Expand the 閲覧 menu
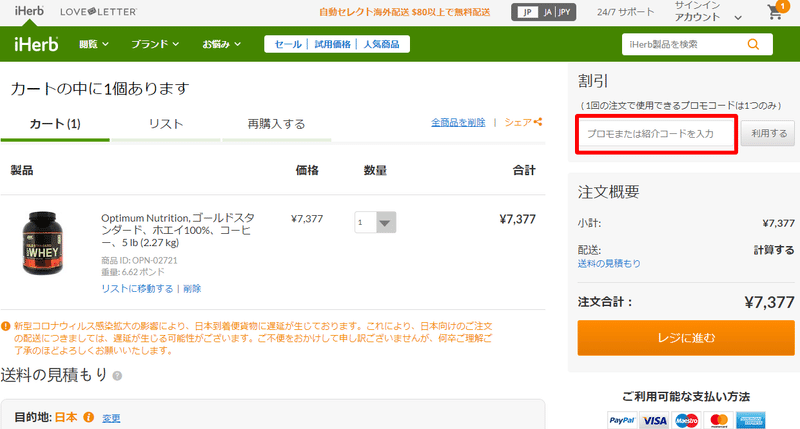 pyautogui.click(x=94, y=44)
